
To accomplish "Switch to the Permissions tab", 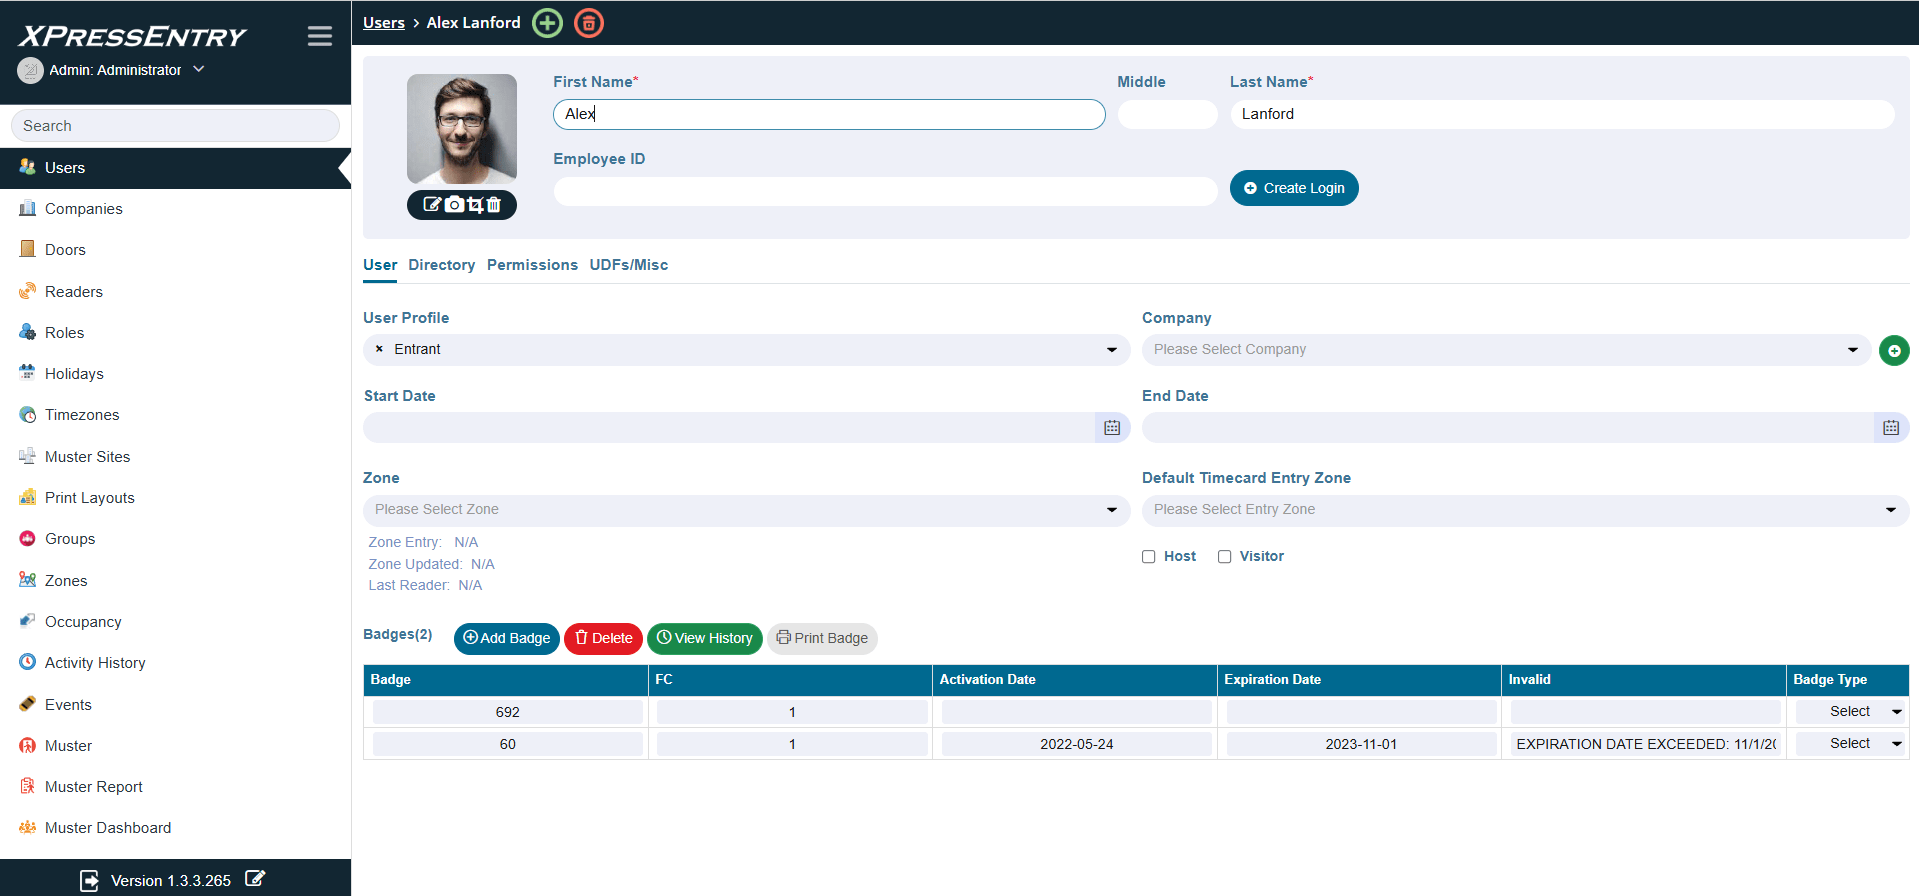I will (532, 265).
